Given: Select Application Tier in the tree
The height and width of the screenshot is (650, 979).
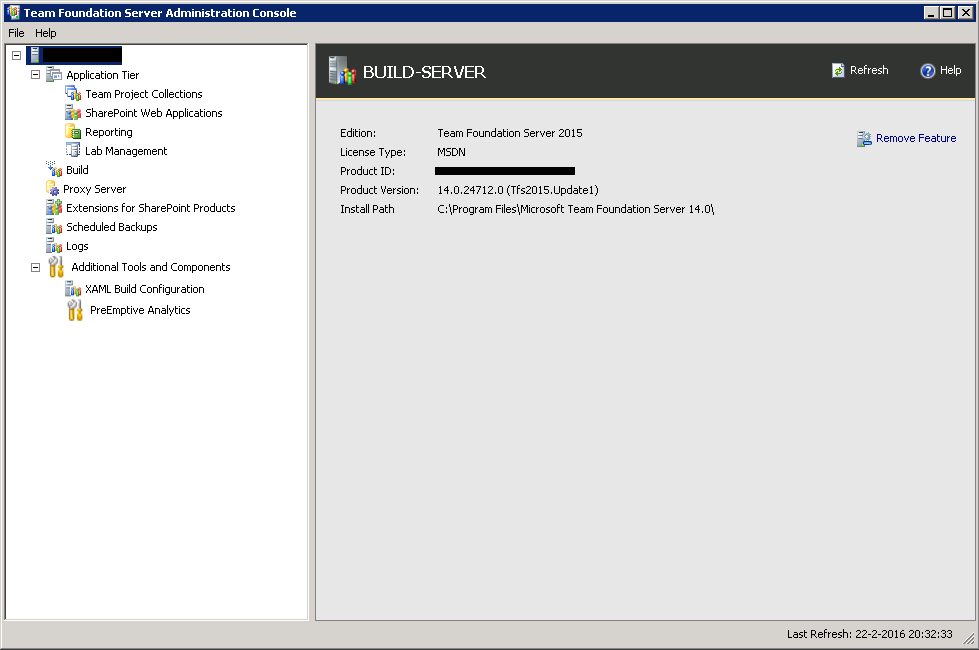Looking at the screenshot, I should (x=102, y=75).
